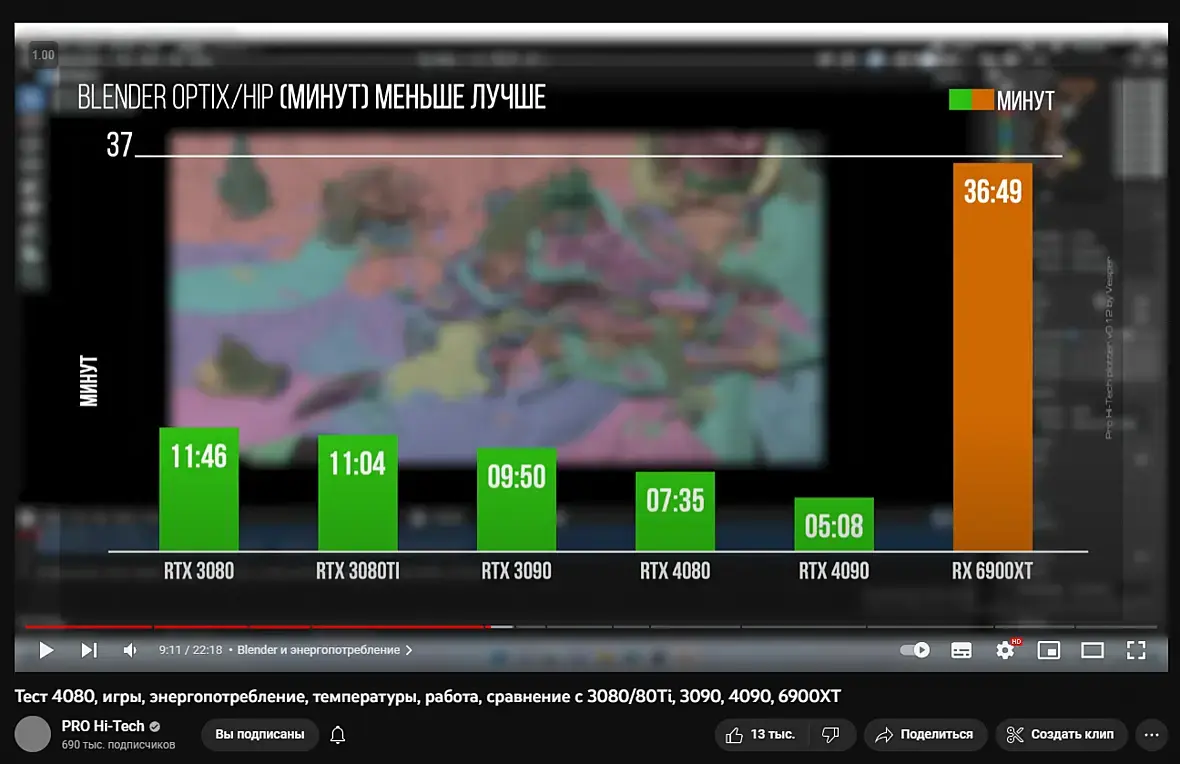Turn on subtitles
The width and height of the screenshot is (1180, 764).
tap(961, 650)
